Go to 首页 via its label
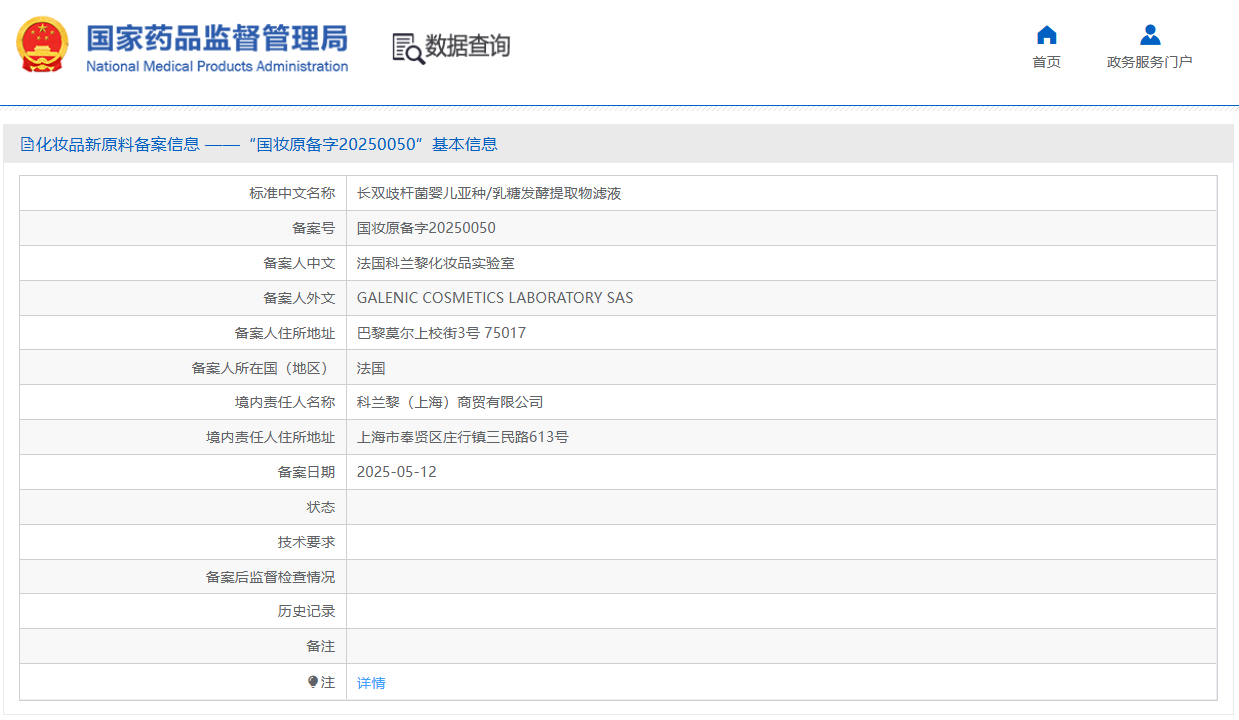This screenshot has width=1239, height=720. pos(1046,62)
